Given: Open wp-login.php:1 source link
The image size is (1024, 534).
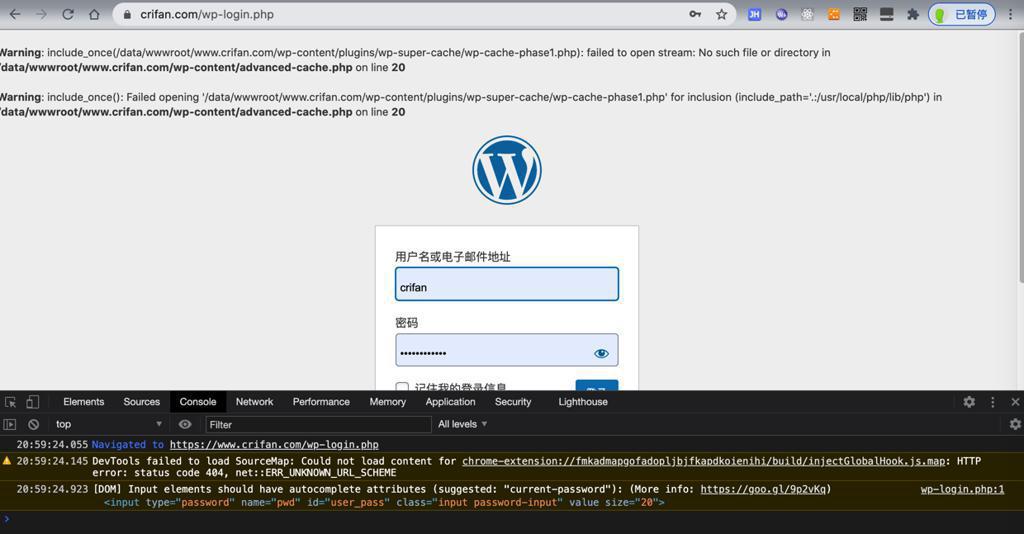Looking at the screenshot, I should point(963,489).
